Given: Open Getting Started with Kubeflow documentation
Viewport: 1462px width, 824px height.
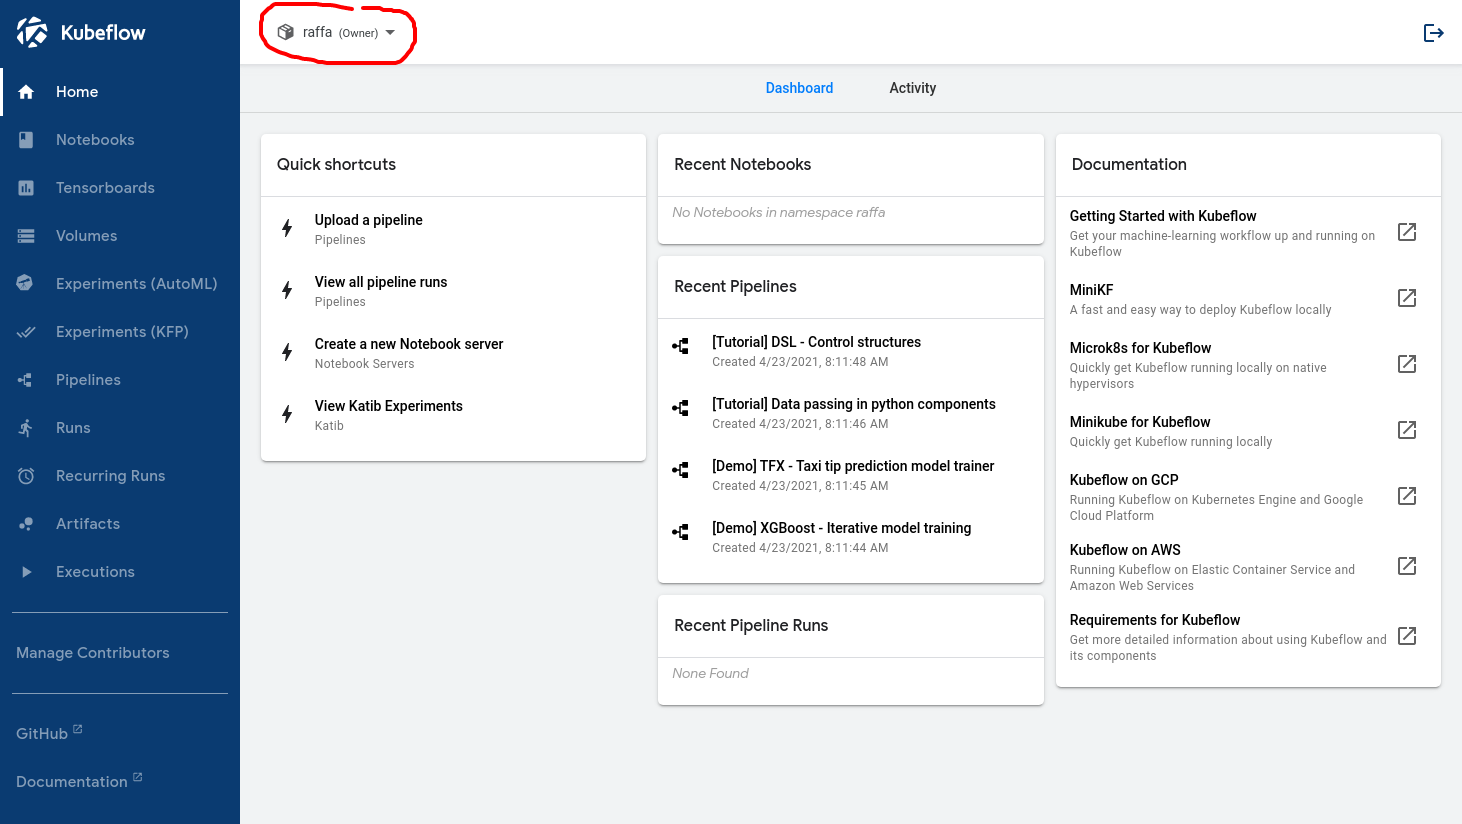Looking at the screenshot, I should point(1248,232).
